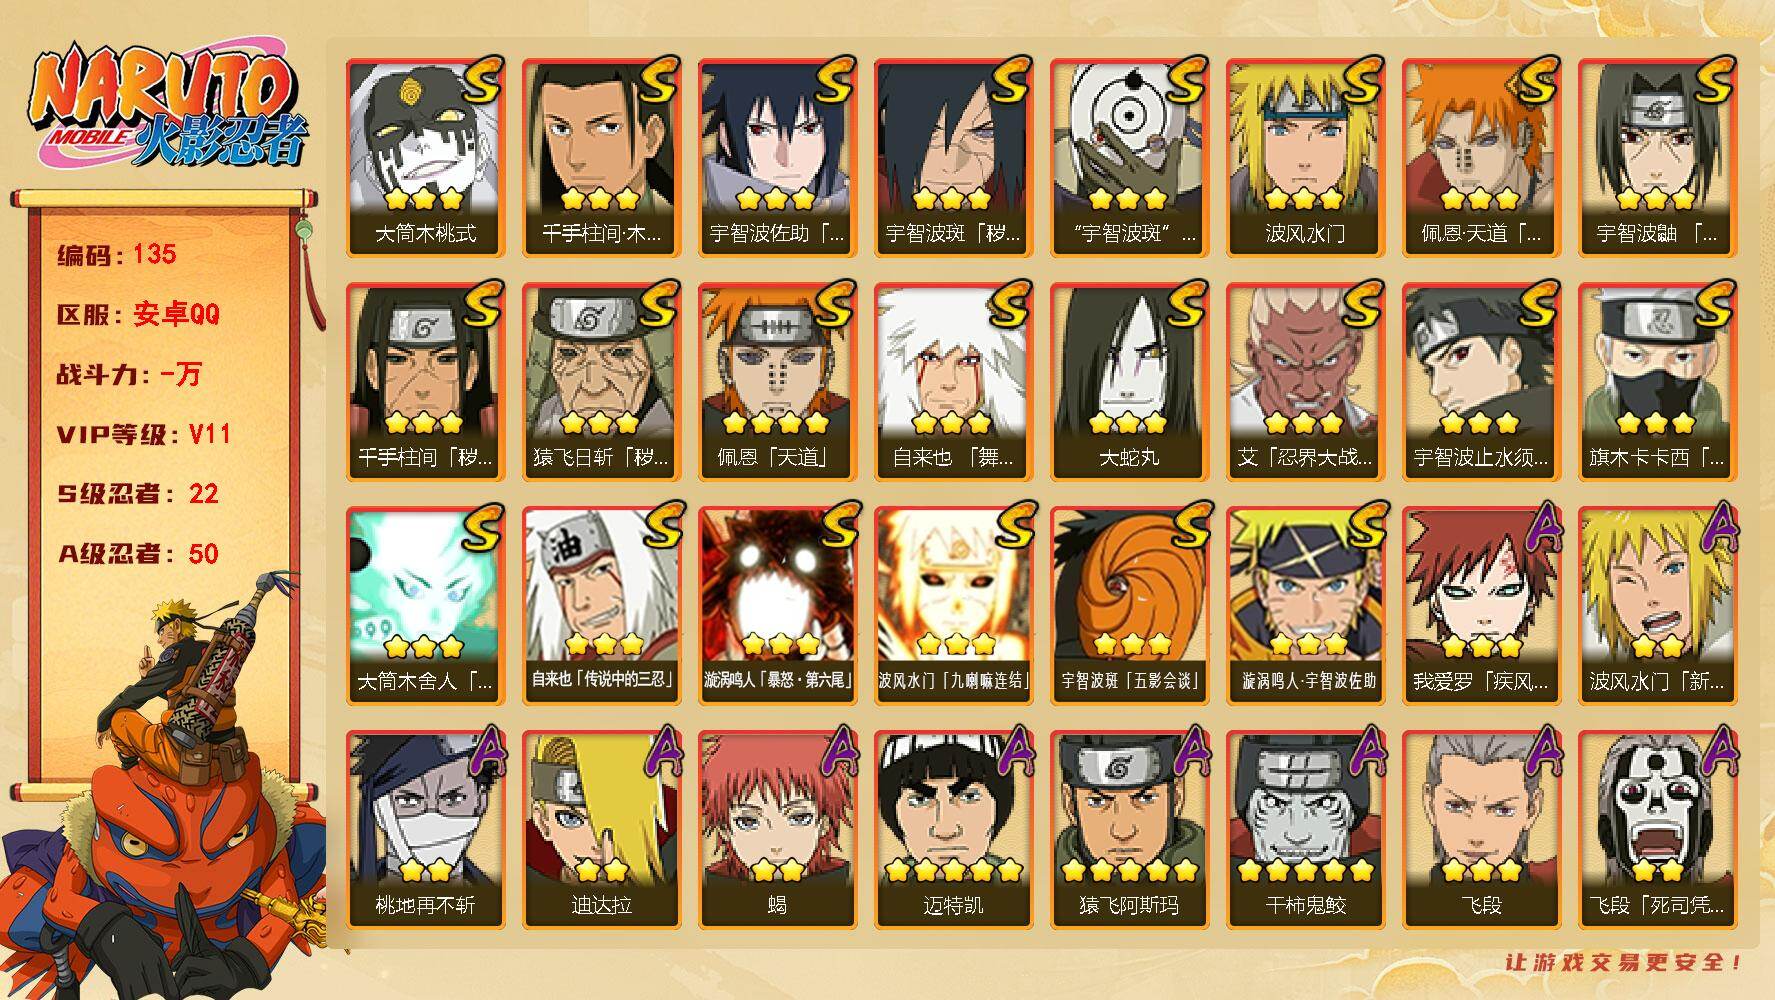Choose the 迈特凯 ninja card
This screenshot has width=1775, height=1000.
point(953,830)
